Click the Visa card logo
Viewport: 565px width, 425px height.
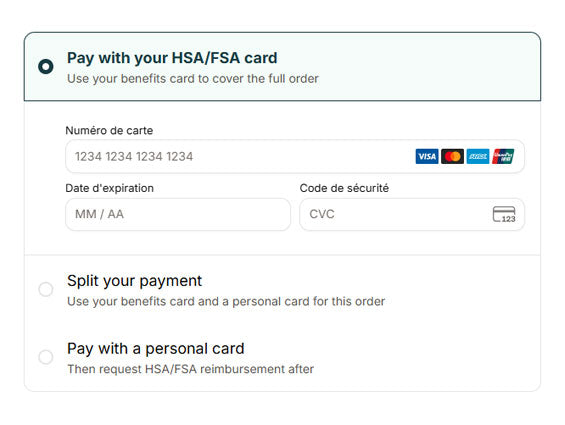click(427, 156)
